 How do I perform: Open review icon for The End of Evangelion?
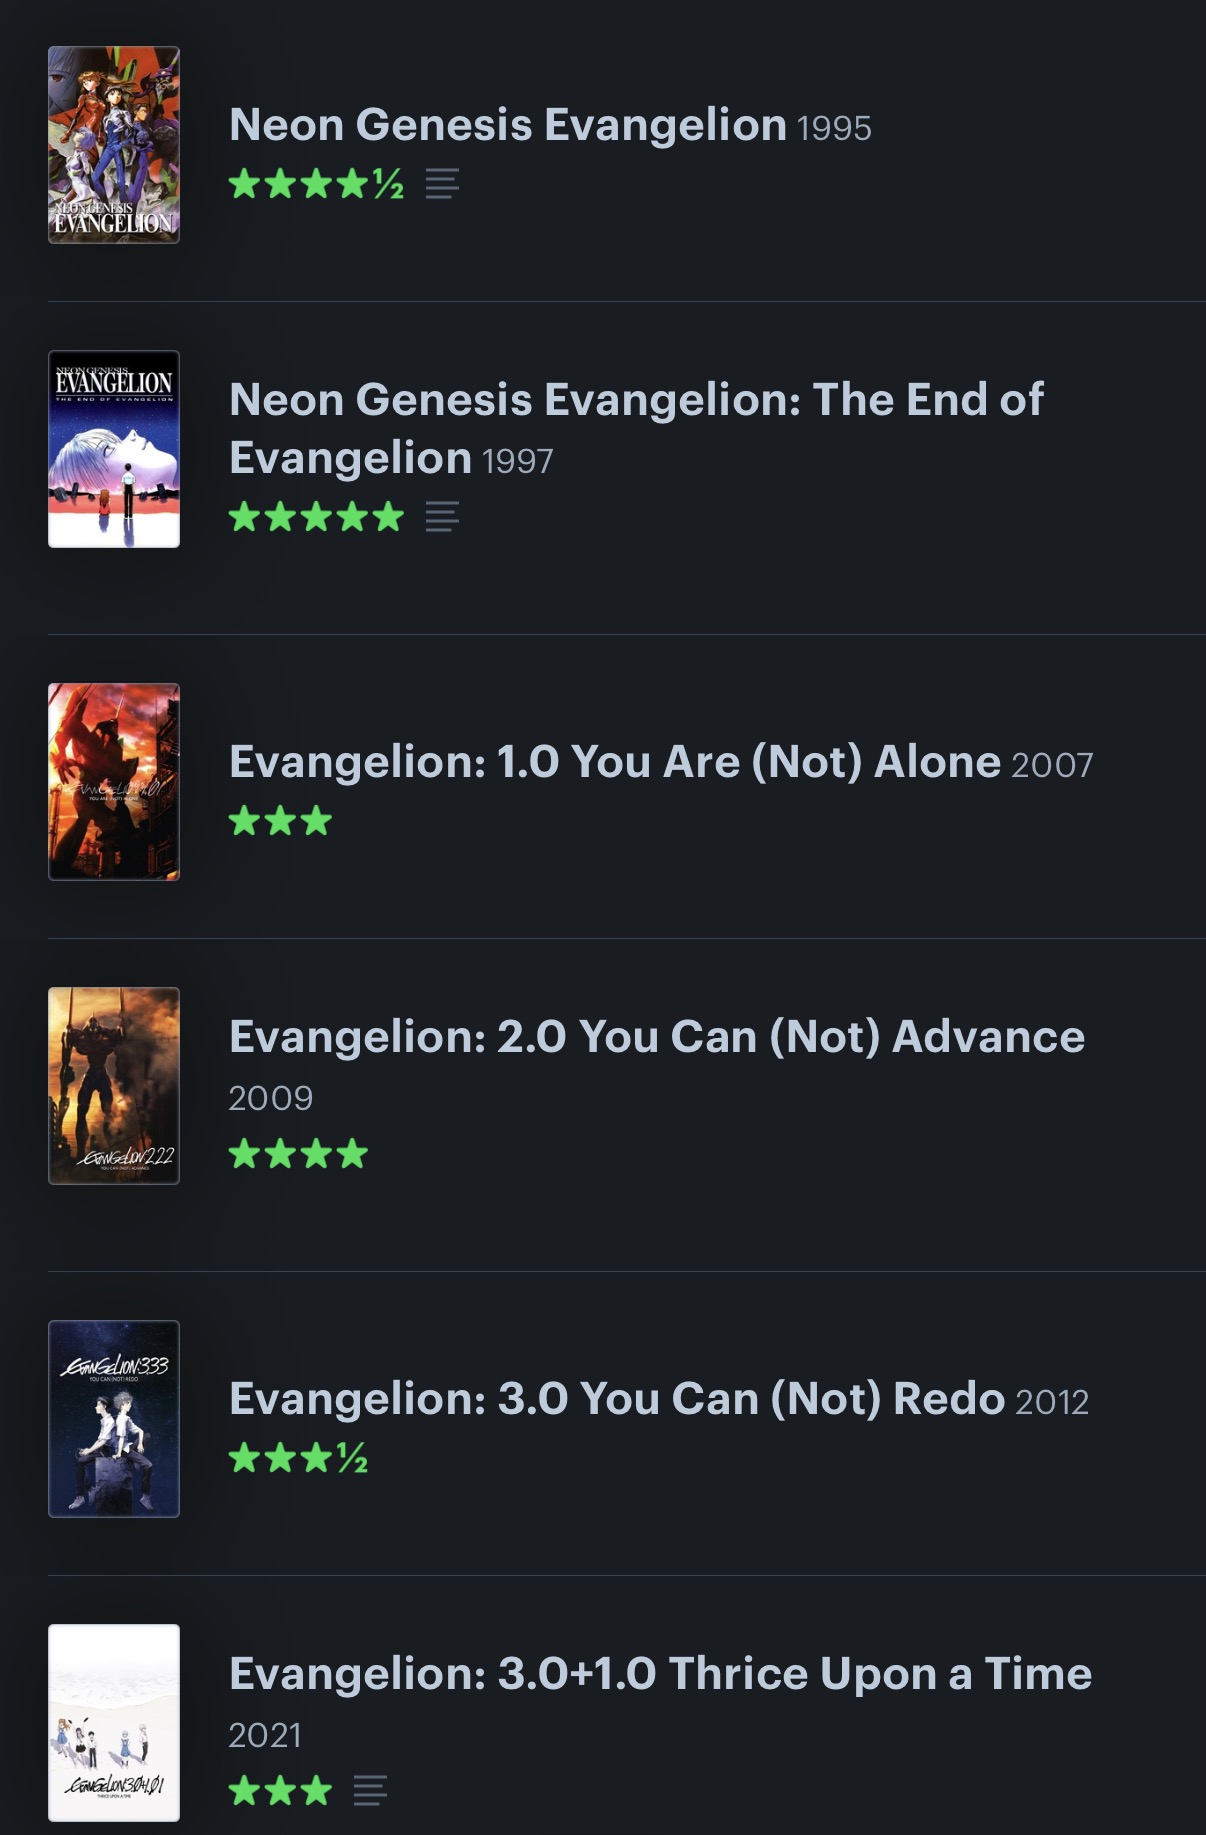(x=442, y=517)
